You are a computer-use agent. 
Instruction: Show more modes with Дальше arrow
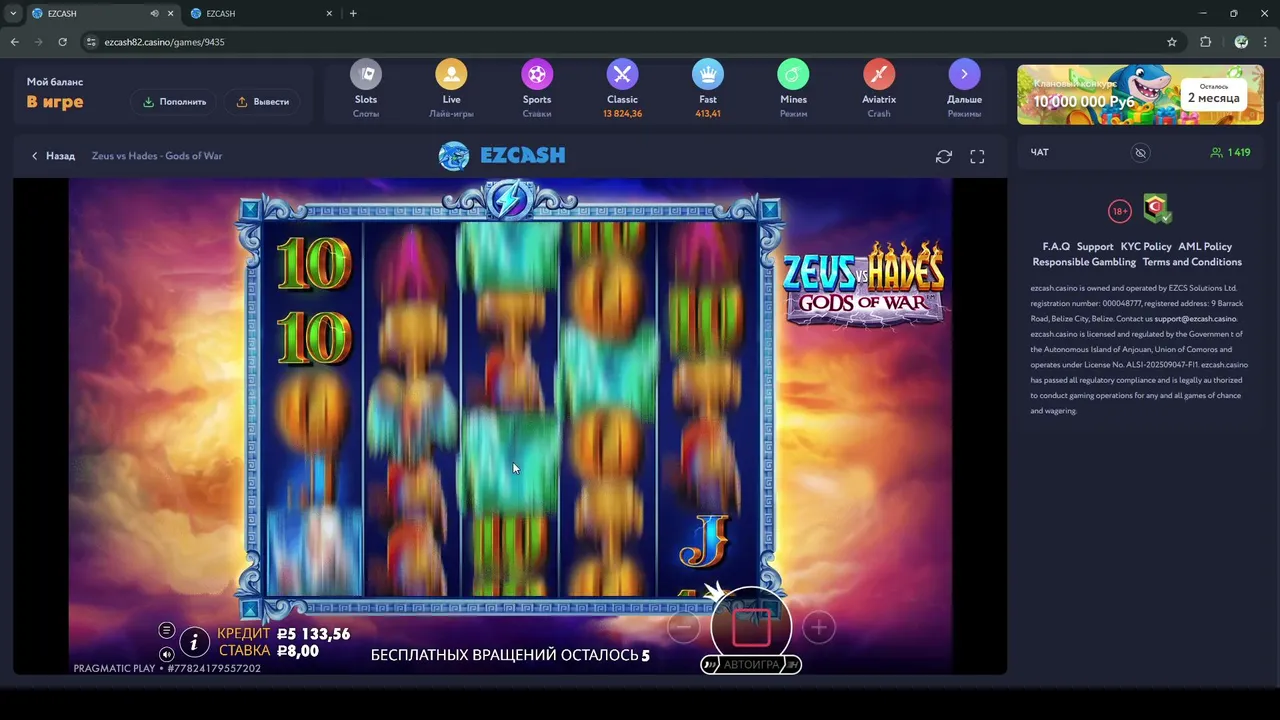point(964,75)
